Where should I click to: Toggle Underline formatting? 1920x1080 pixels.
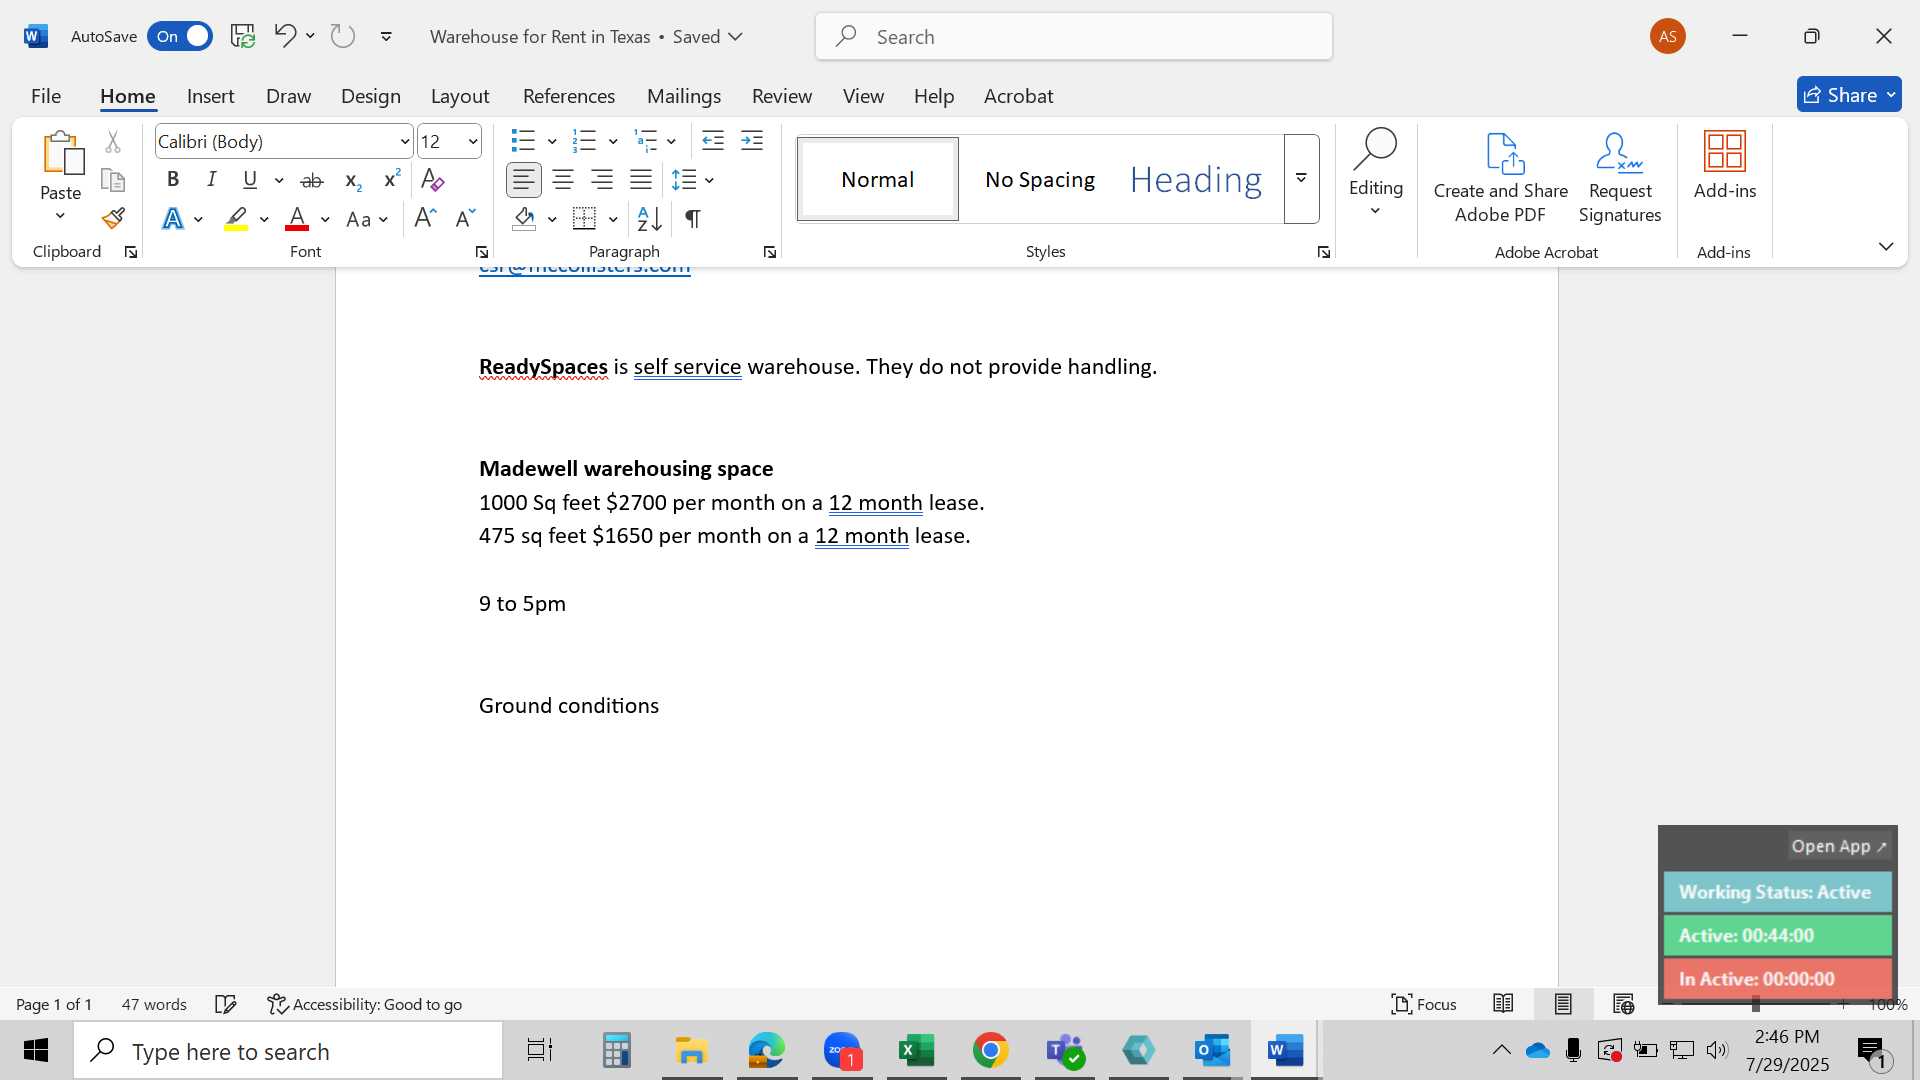tap(250, 180)
